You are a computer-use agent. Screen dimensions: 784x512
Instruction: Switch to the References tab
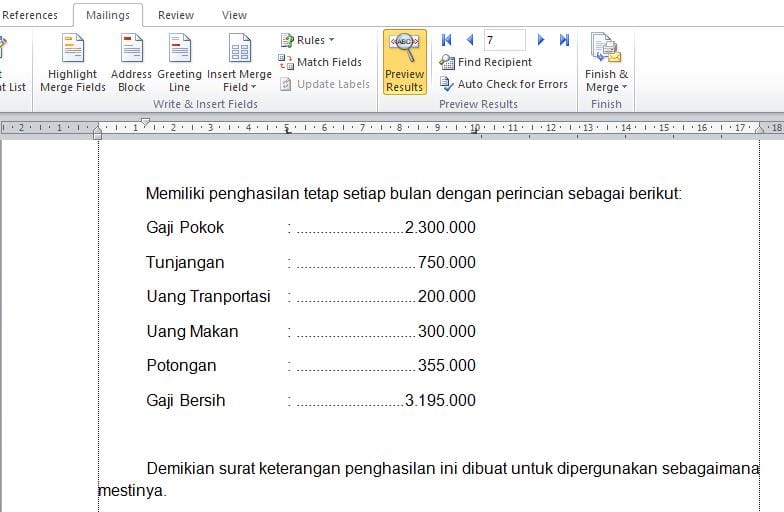pos(30,15)
